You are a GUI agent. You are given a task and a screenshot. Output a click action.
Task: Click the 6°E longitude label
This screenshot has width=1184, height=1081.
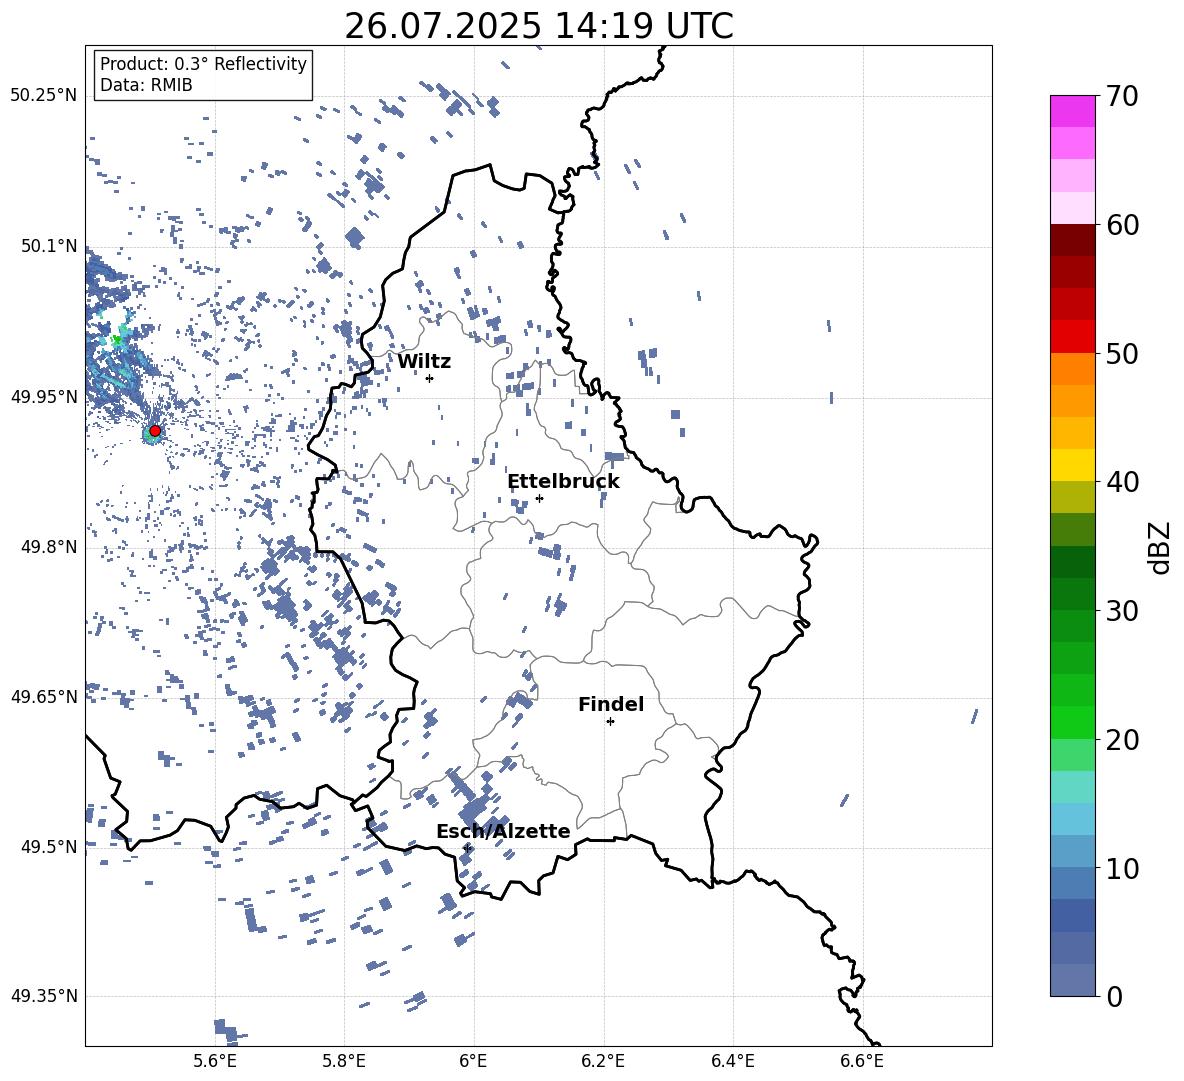pos(473,1061)
